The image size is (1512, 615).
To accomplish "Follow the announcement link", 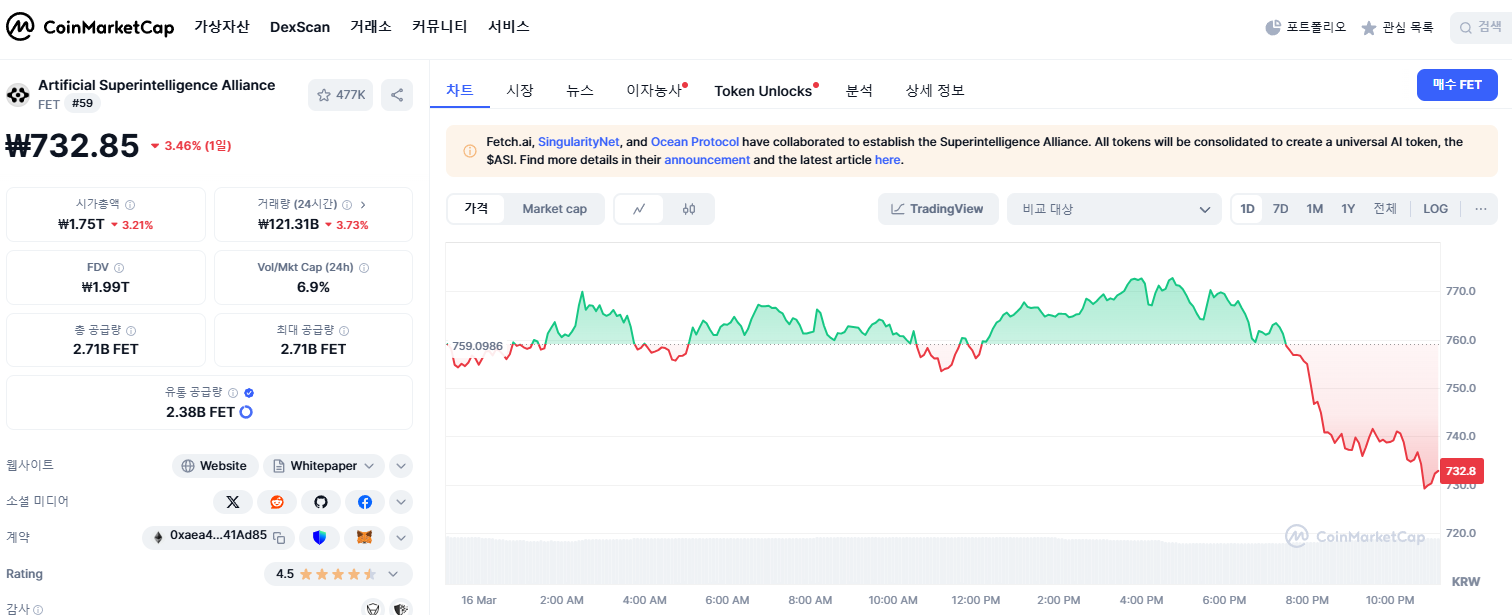I will tap(707, 160).
